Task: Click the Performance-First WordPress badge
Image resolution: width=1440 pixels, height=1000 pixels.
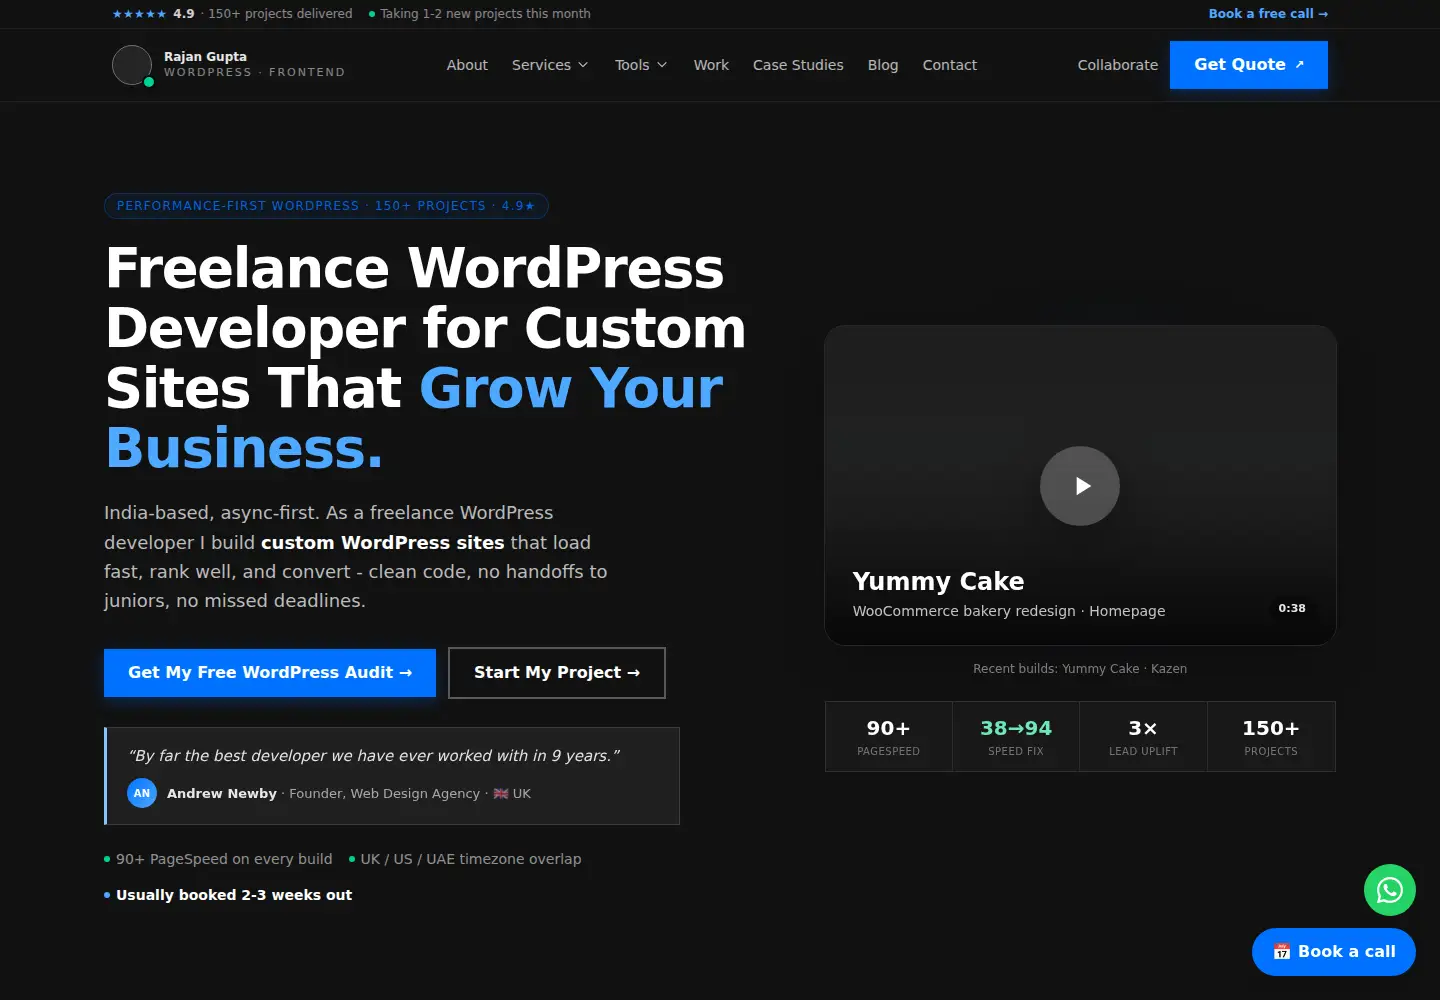Action: [x=326, y=206]
